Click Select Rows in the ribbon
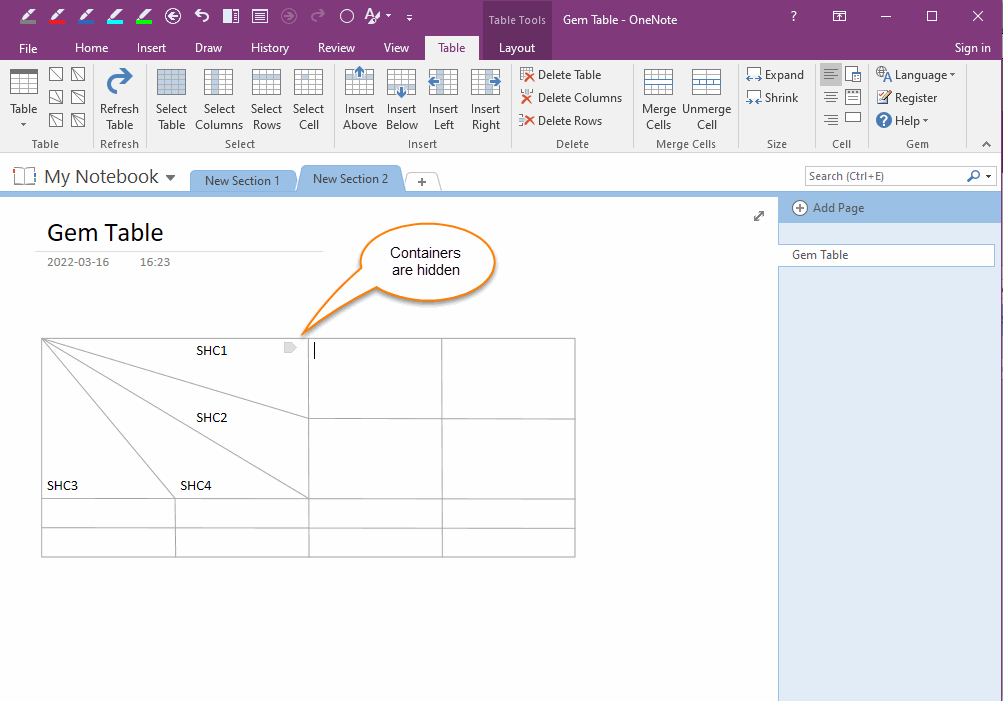The image size is (1003, 701). point(267,99)
